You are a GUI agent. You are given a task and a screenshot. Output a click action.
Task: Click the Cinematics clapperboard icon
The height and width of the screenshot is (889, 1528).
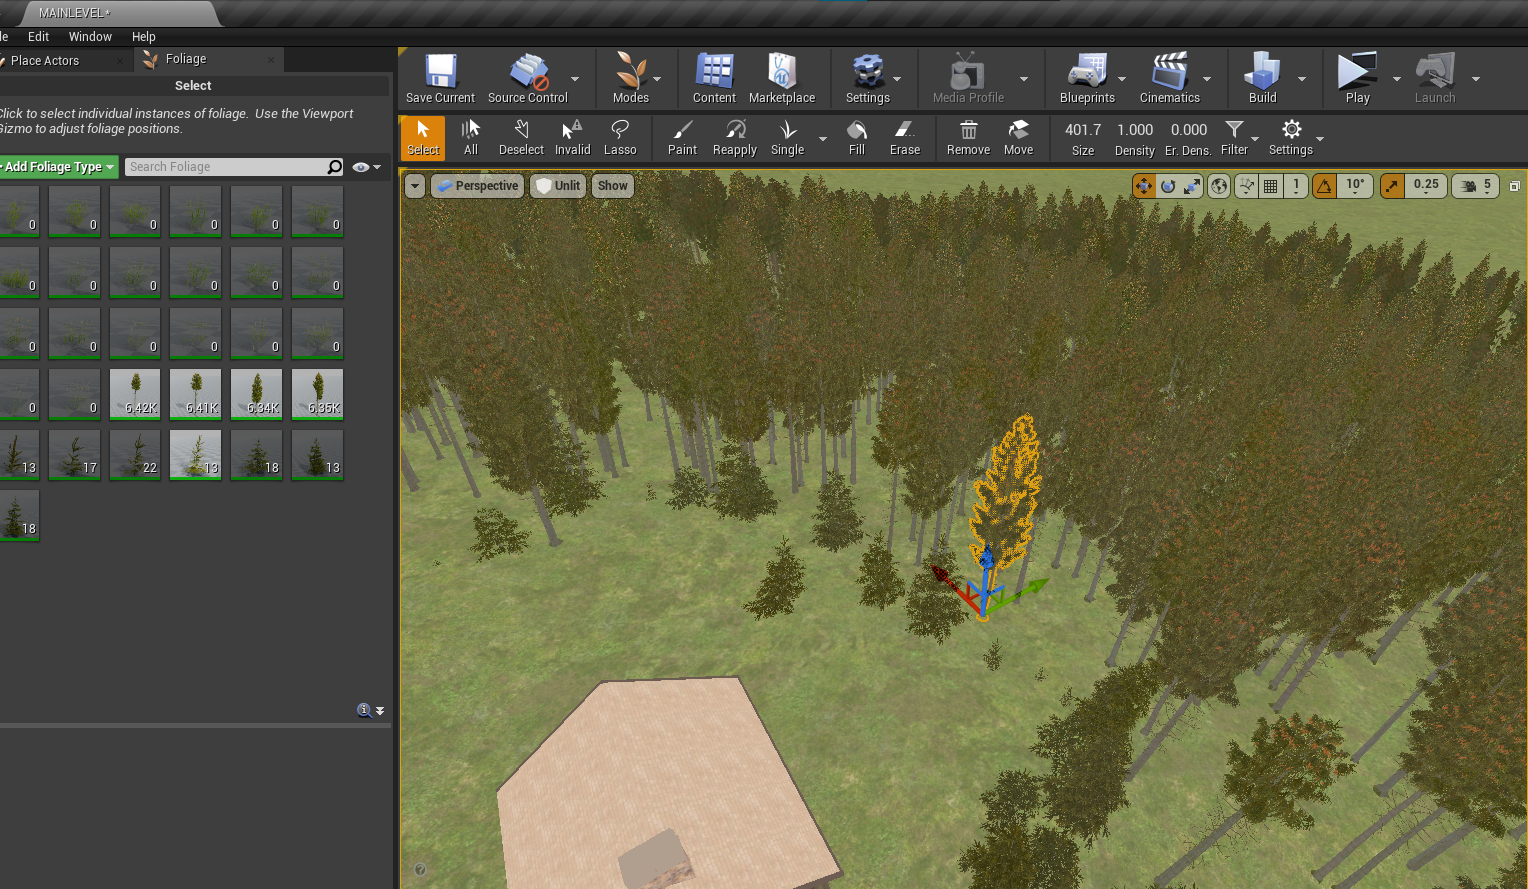[1169, 72]
